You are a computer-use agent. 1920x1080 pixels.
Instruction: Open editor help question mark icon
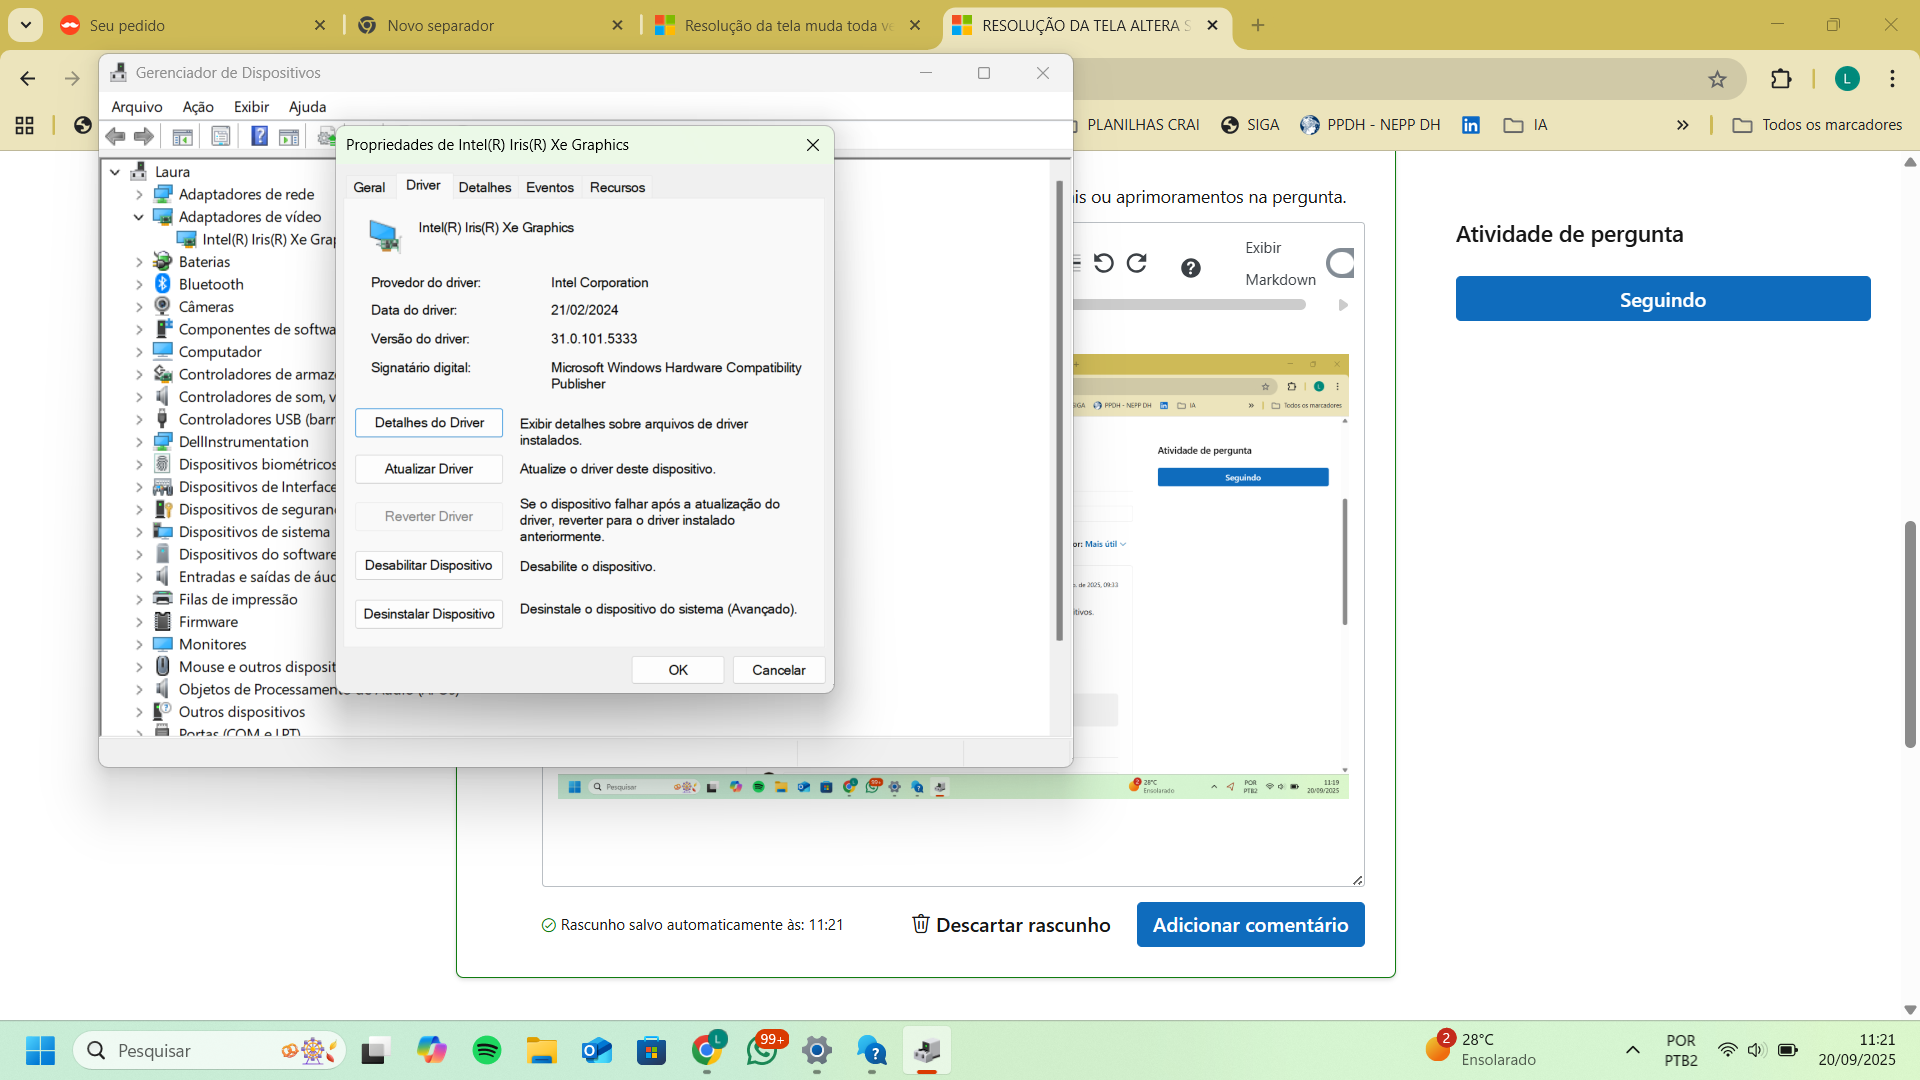tap(1190, 267)
